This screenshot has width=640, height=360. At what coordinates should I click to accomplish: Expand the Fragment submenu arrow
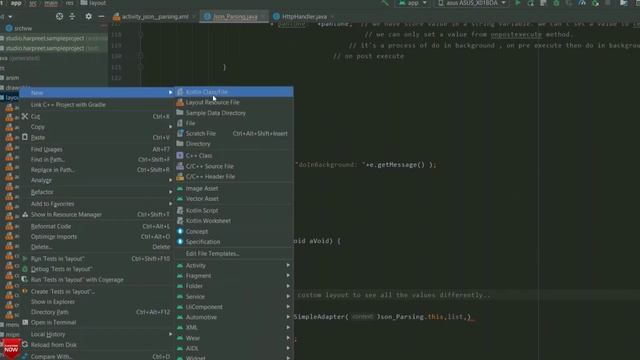pyautogui.click(x=288, y=276)
